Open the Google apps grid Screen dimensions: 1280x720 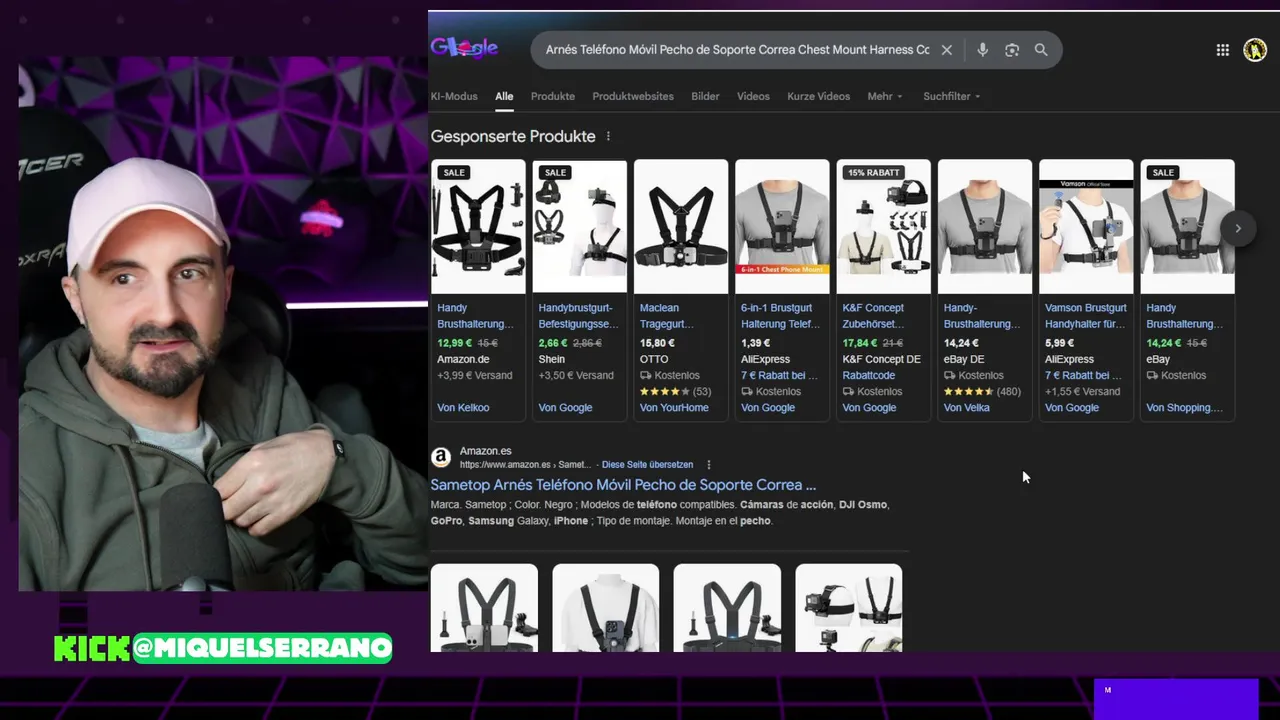1222,50
